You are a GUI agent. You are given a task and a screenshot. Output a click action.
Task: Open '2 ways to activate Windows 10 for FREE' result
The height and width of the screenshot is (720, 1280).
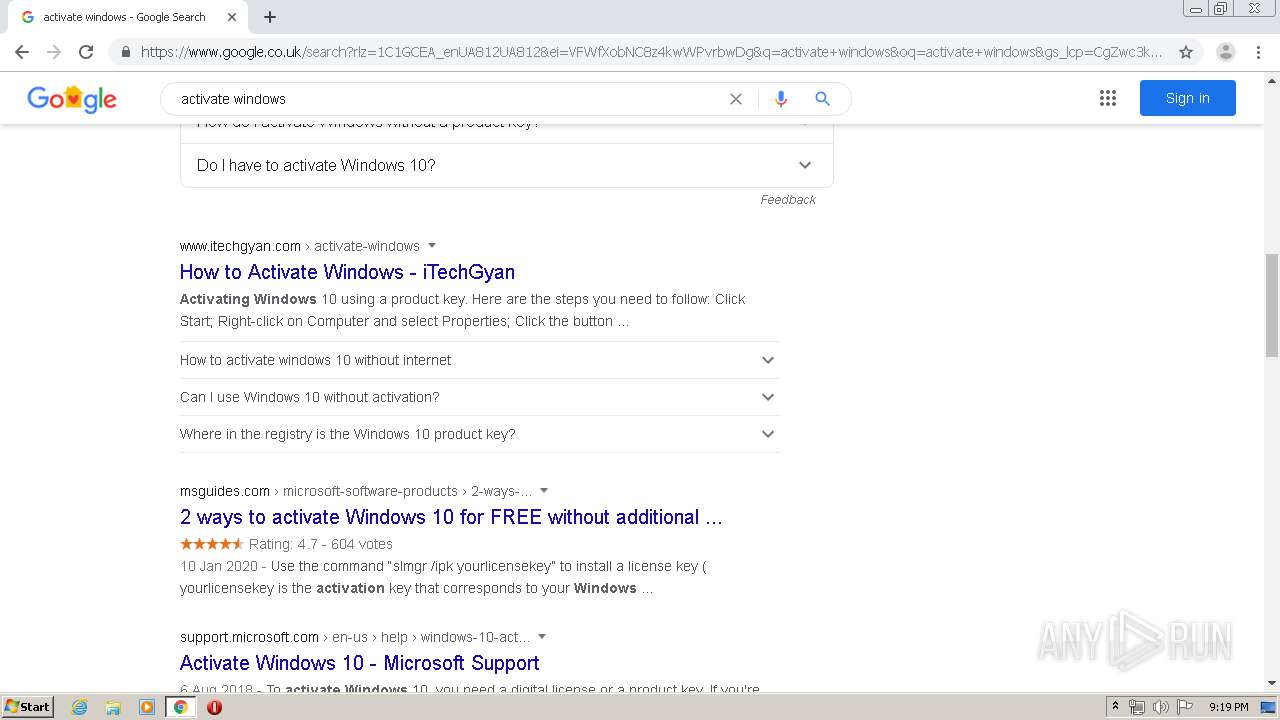tap(451, 517)
